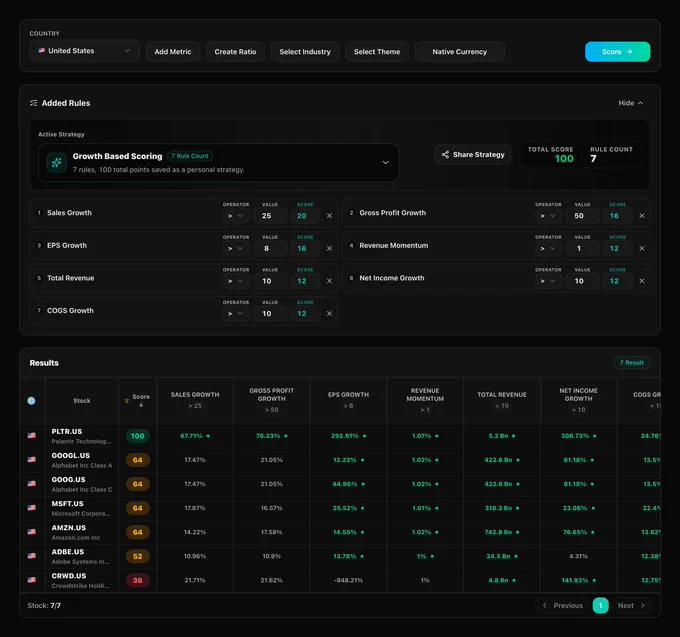Click the TOTAL REVENUE column header
680x637 pixels.
(x=502, y=400)
